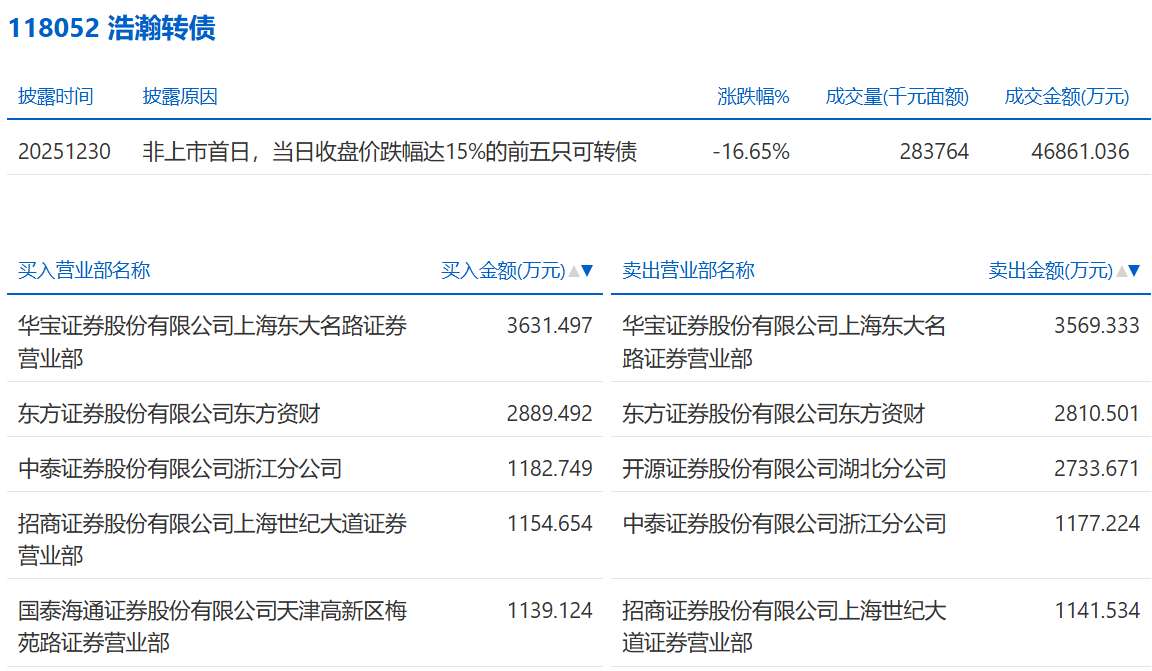Image resolution: width=1152 pixels, height=671 pixels.
Task: Select buy amount 1139.124
Action: click(550, 611)
